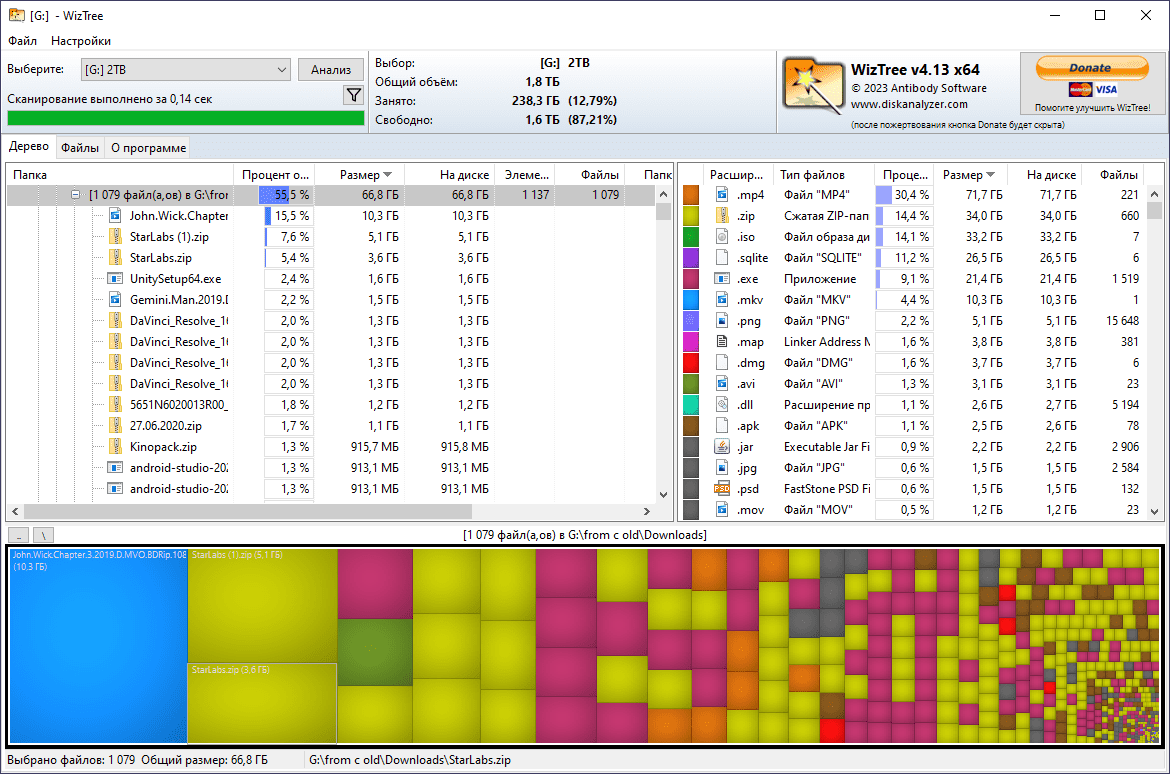Click the .sqlite file type icon

(722, 258)
